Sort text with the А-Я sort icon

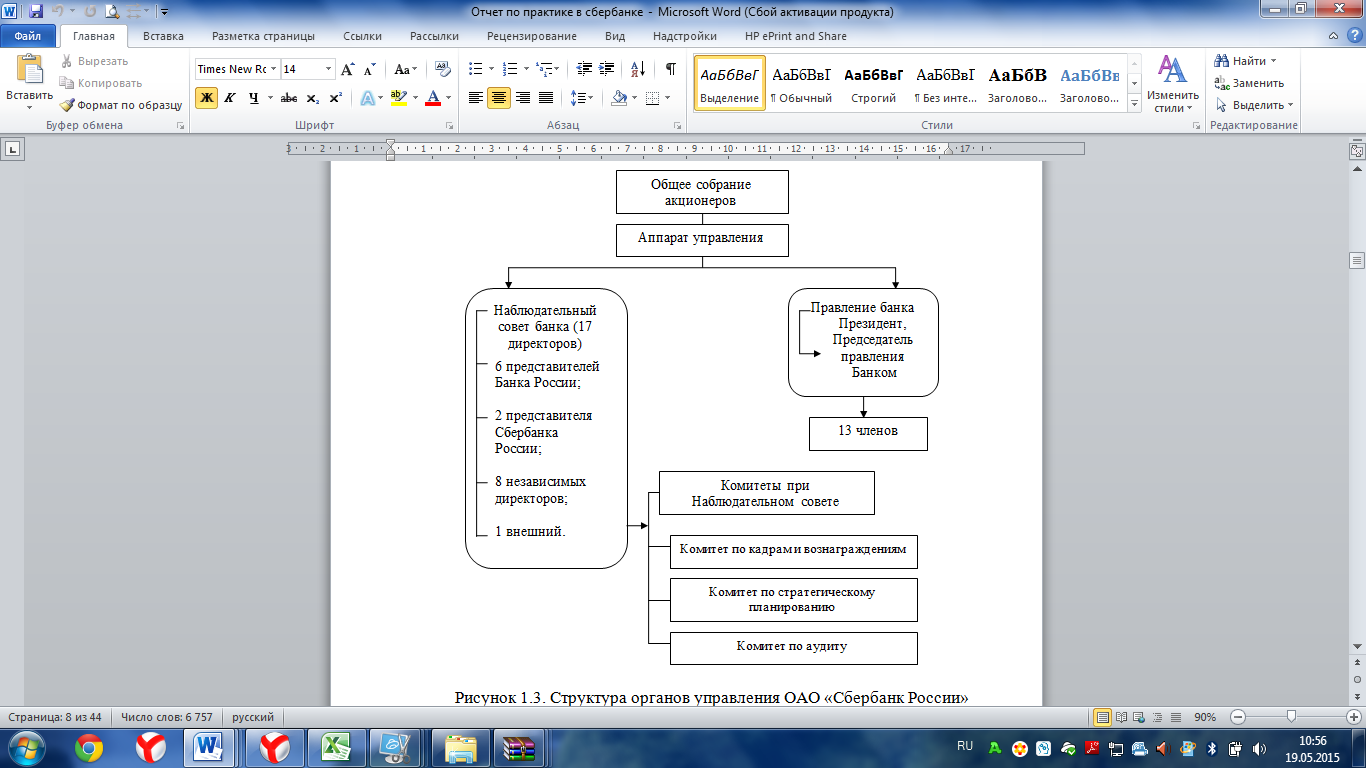[637, 69]
